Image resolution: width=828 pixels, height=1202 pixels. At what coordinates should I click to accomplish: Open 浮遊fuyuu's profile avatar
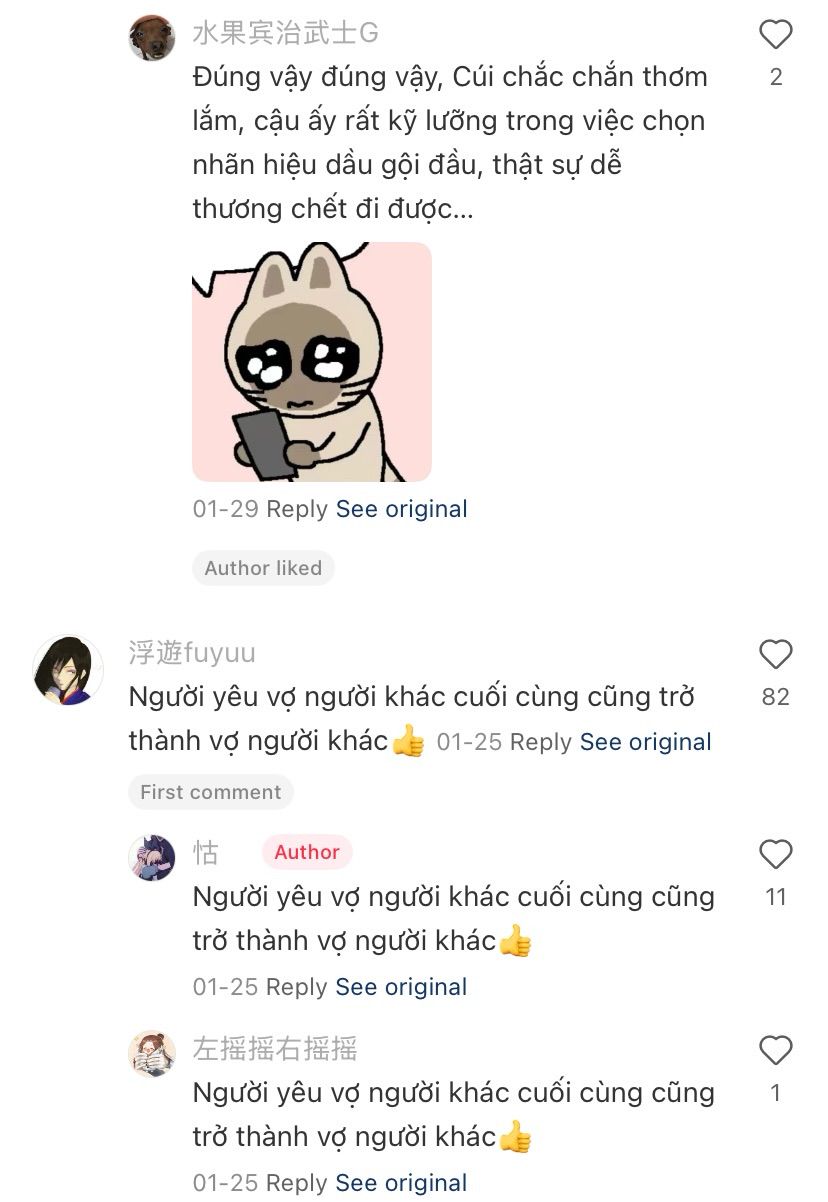point(68,670)
